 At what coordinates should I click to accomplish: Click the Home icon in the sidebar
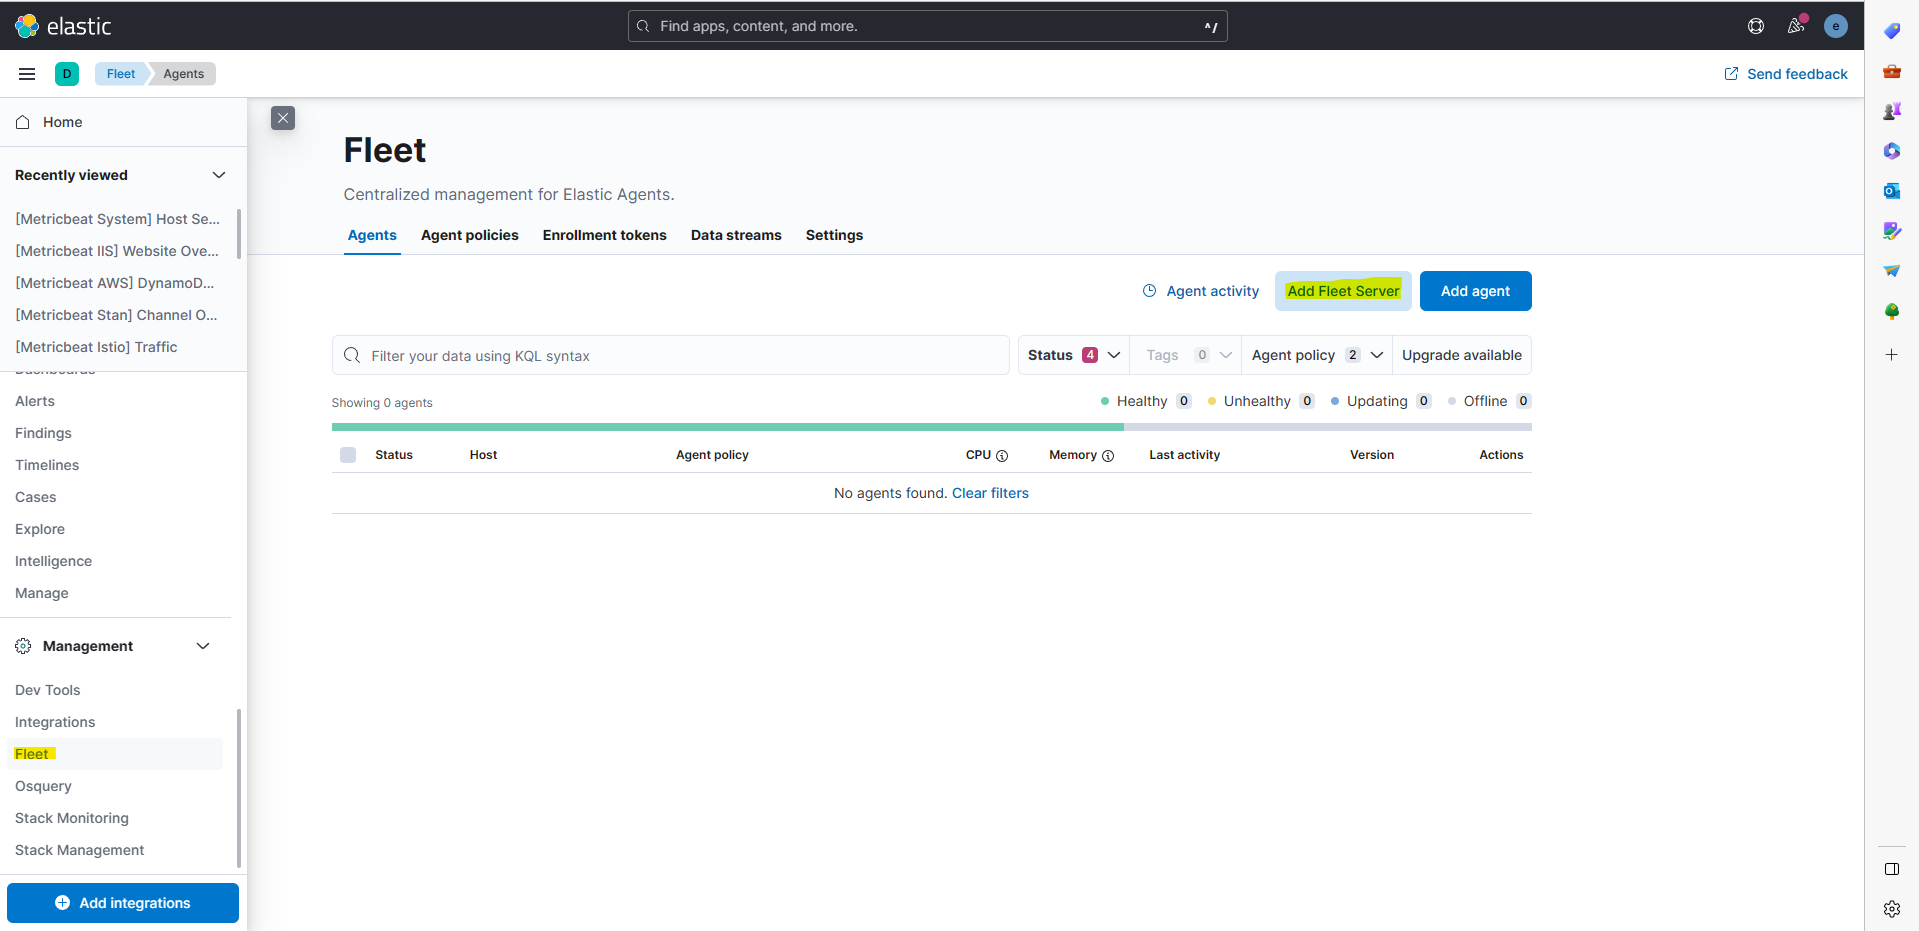pos(23,122)
